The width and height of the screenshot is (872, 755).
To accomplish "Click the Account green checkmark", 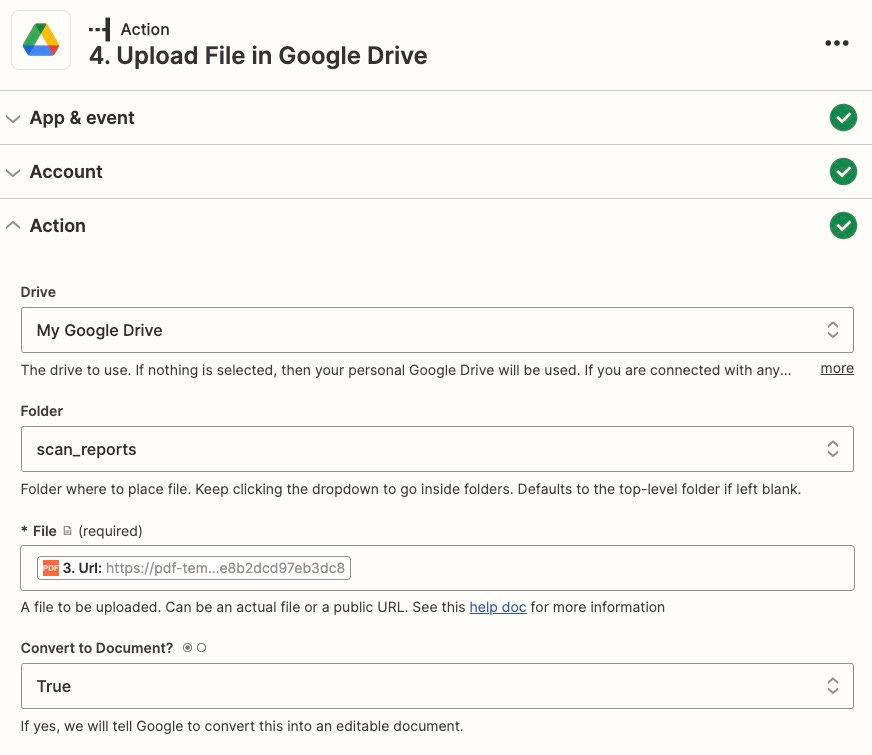I will point(843,171).
